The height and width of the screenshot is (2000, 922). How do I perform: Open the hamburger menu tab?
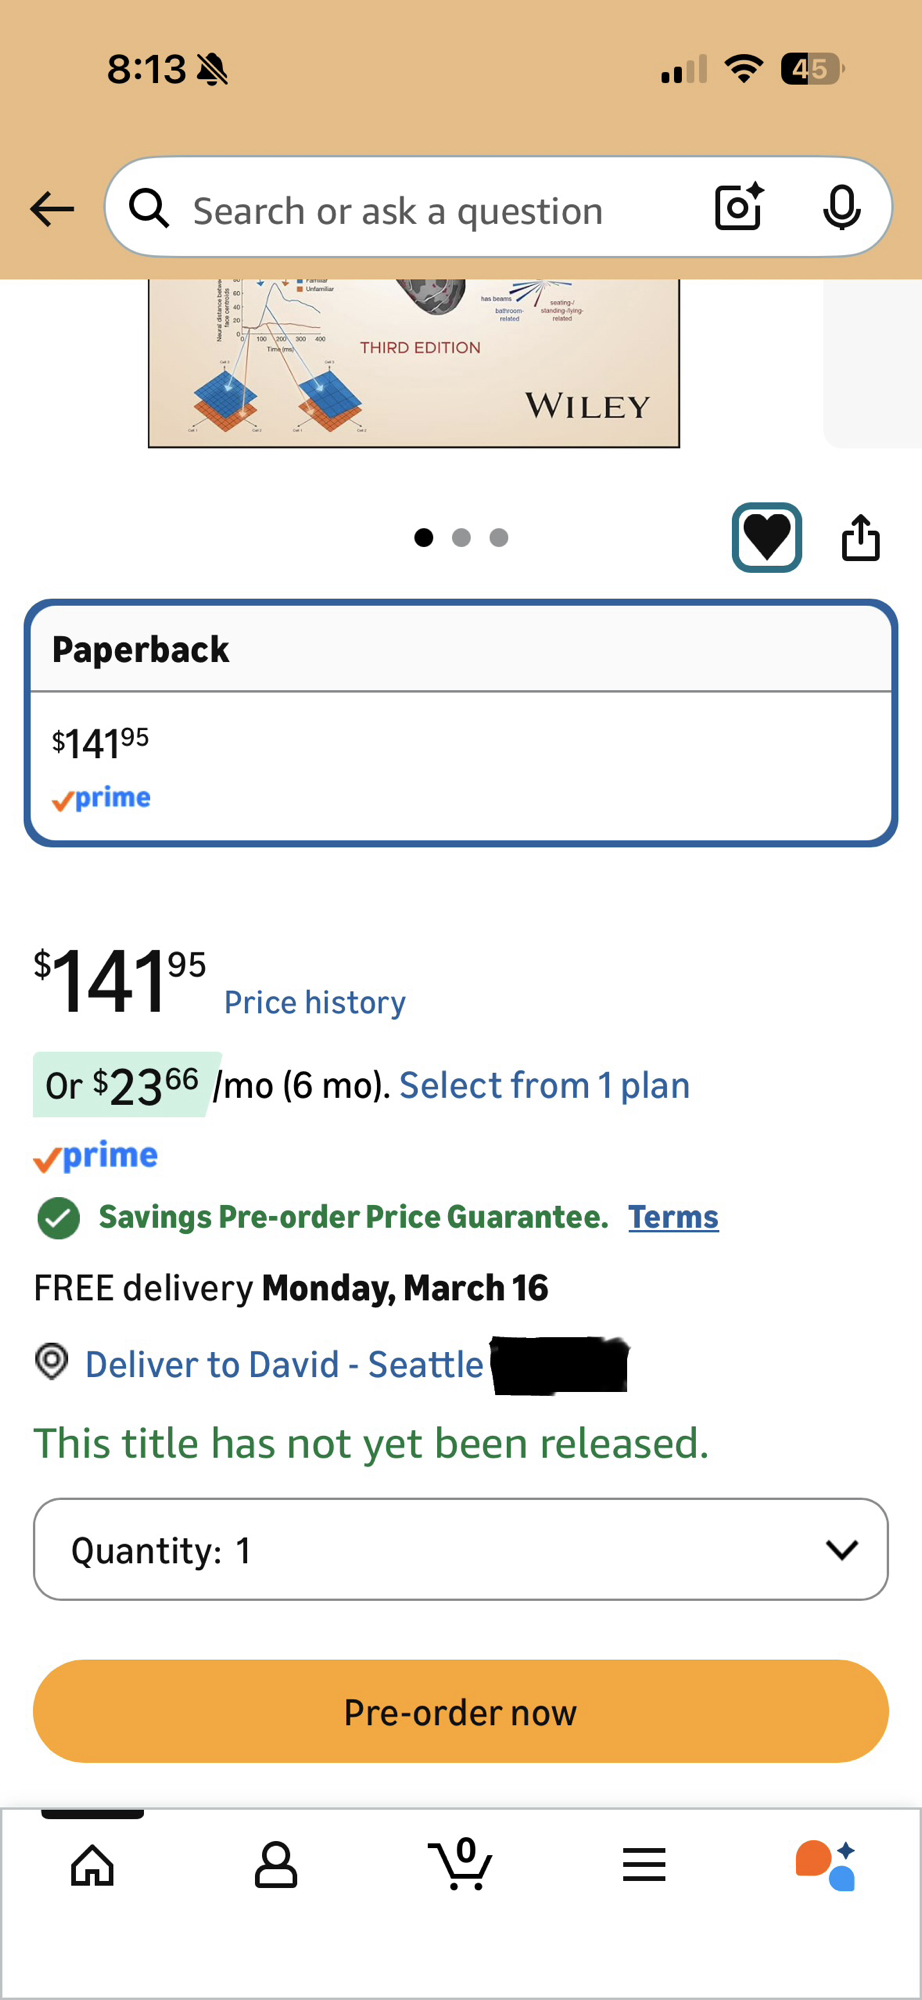click(x=644, y=1865)
